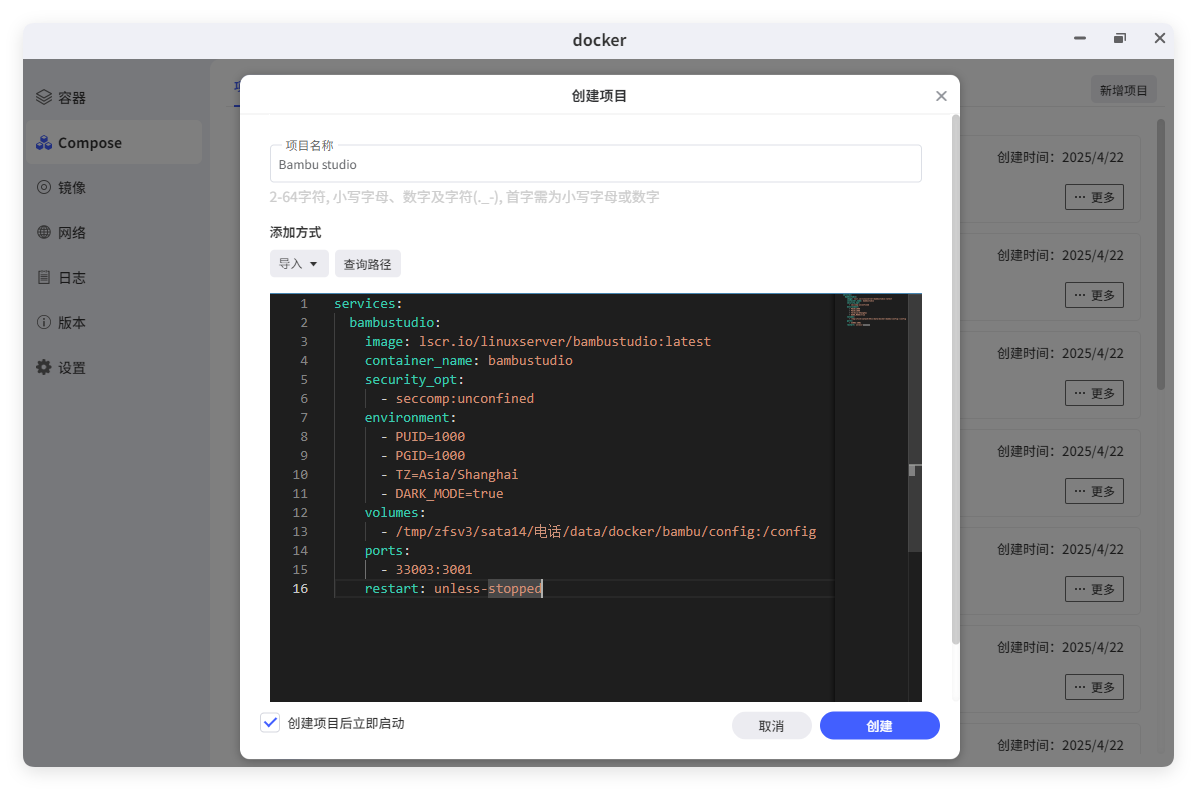Click line number 16 in the gutter
1197x790 pixels.
(300, 588)
